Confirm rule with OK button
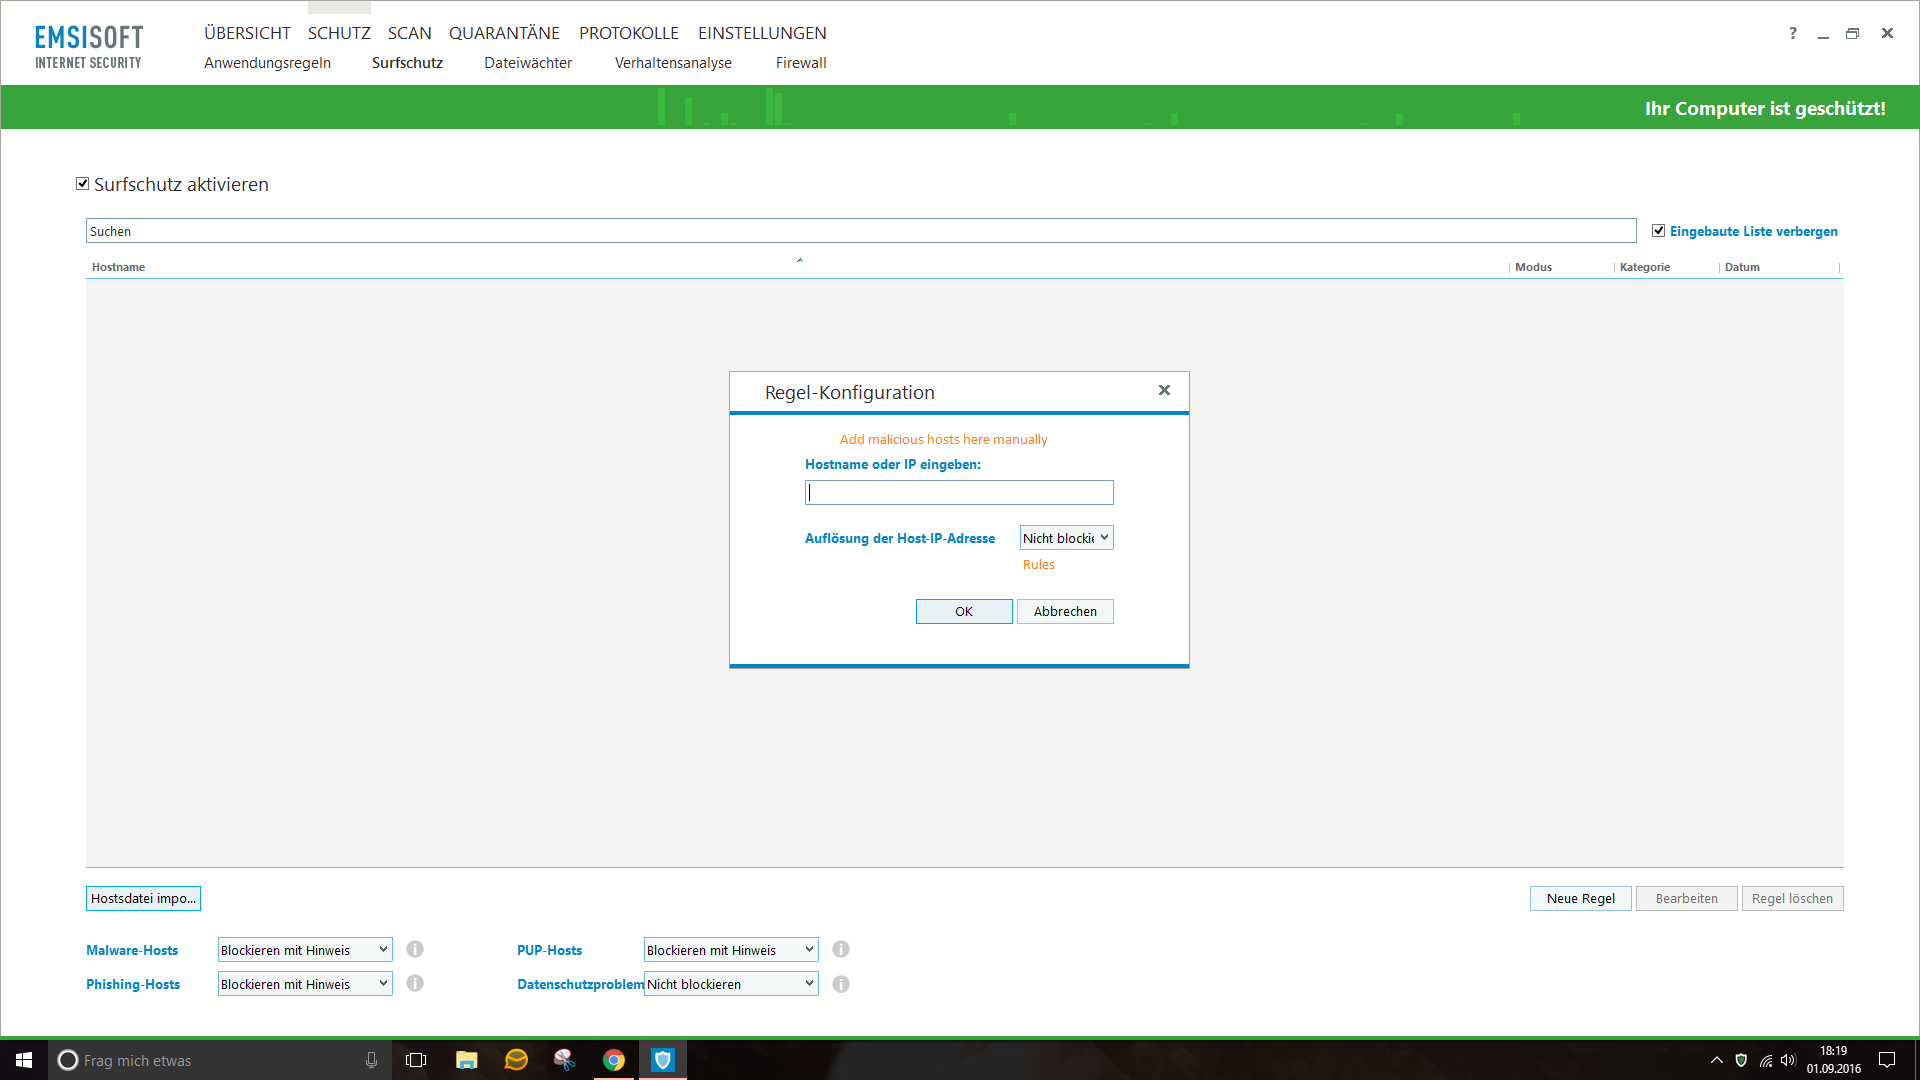The height and width of the screenshot is (1080, 1920). coord(964,611)
